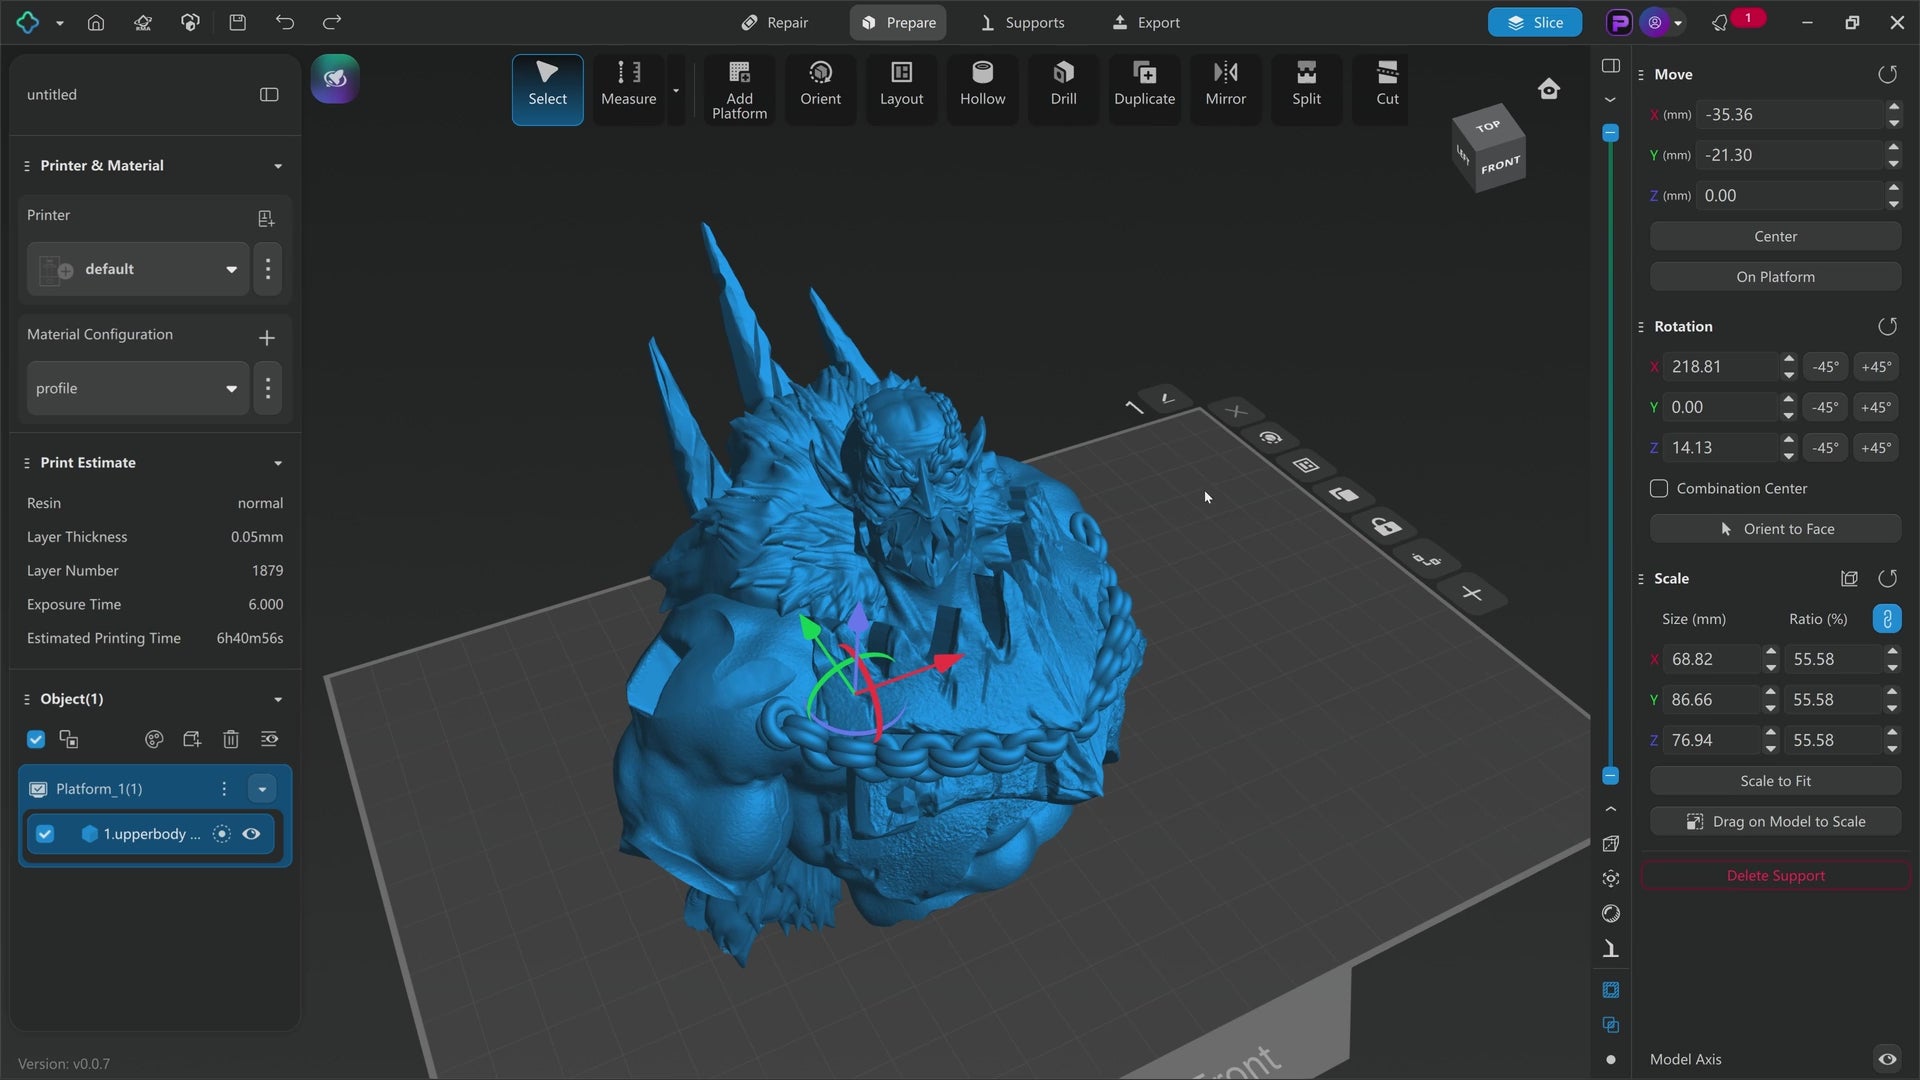Screen dimensions: 1920x1080
Task: Toggle the uniform scale lock
Action: click(x=1886, y=619)
